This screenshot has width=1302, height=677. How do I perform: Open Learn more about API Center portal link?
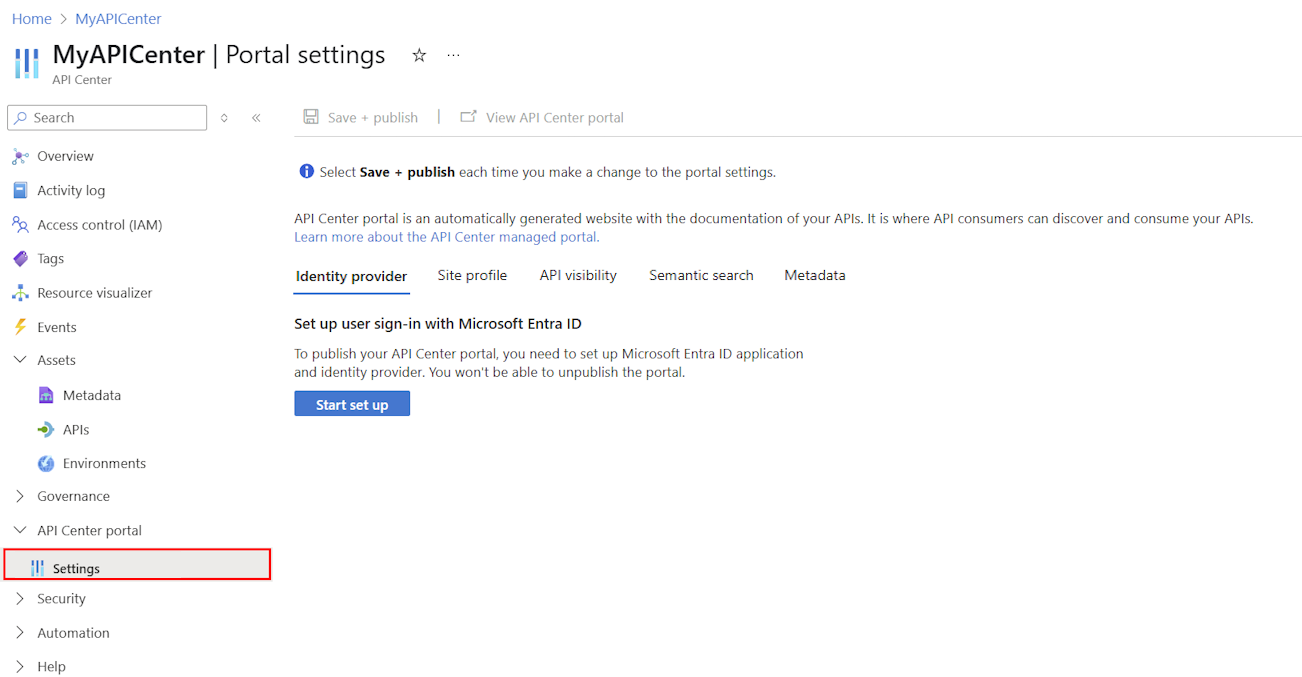446,238
